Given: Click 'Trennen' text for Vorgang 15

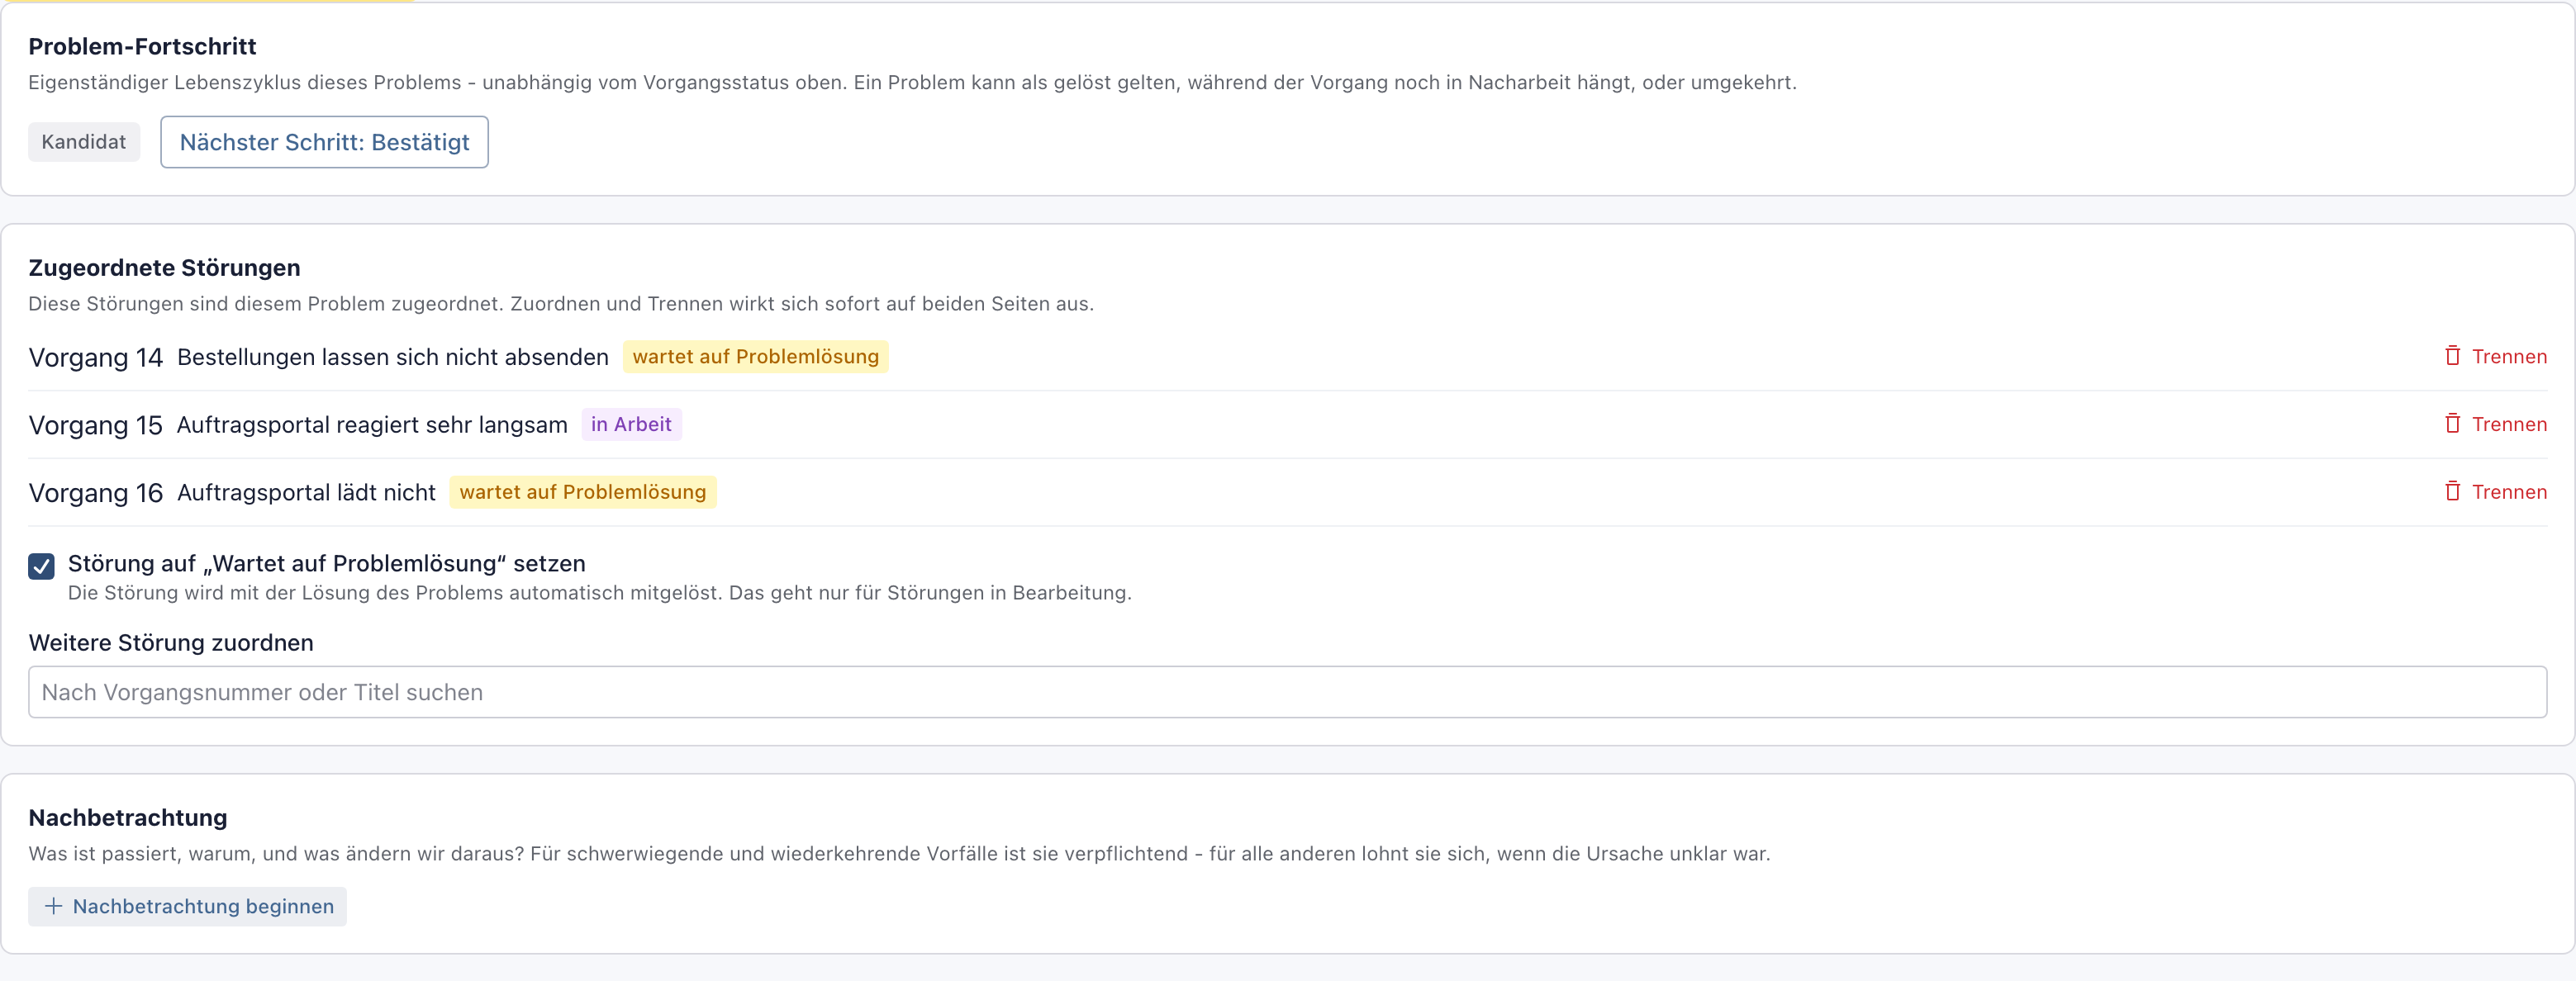Looking at the screenshot, I should tap(2509, 425).
